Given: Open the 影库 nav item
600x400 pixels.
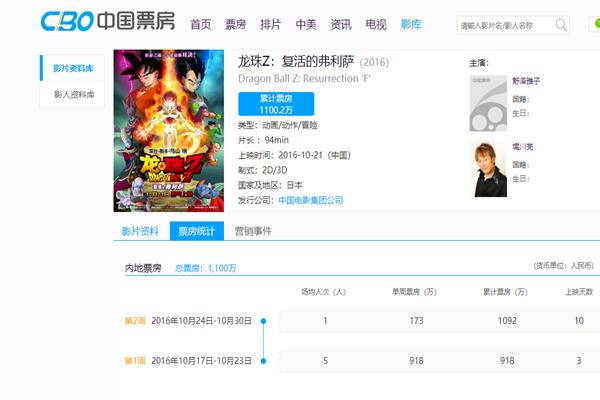Looking at the screenshot, I should tap(411, 24).
